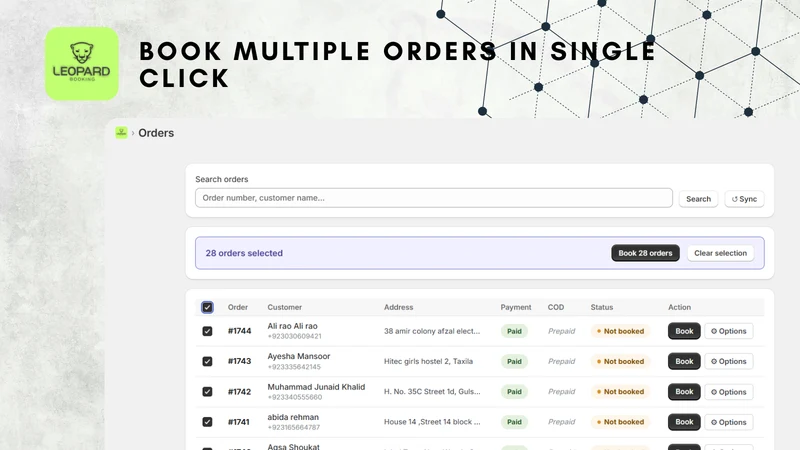Select order number #1744

[x=239, y=331]
